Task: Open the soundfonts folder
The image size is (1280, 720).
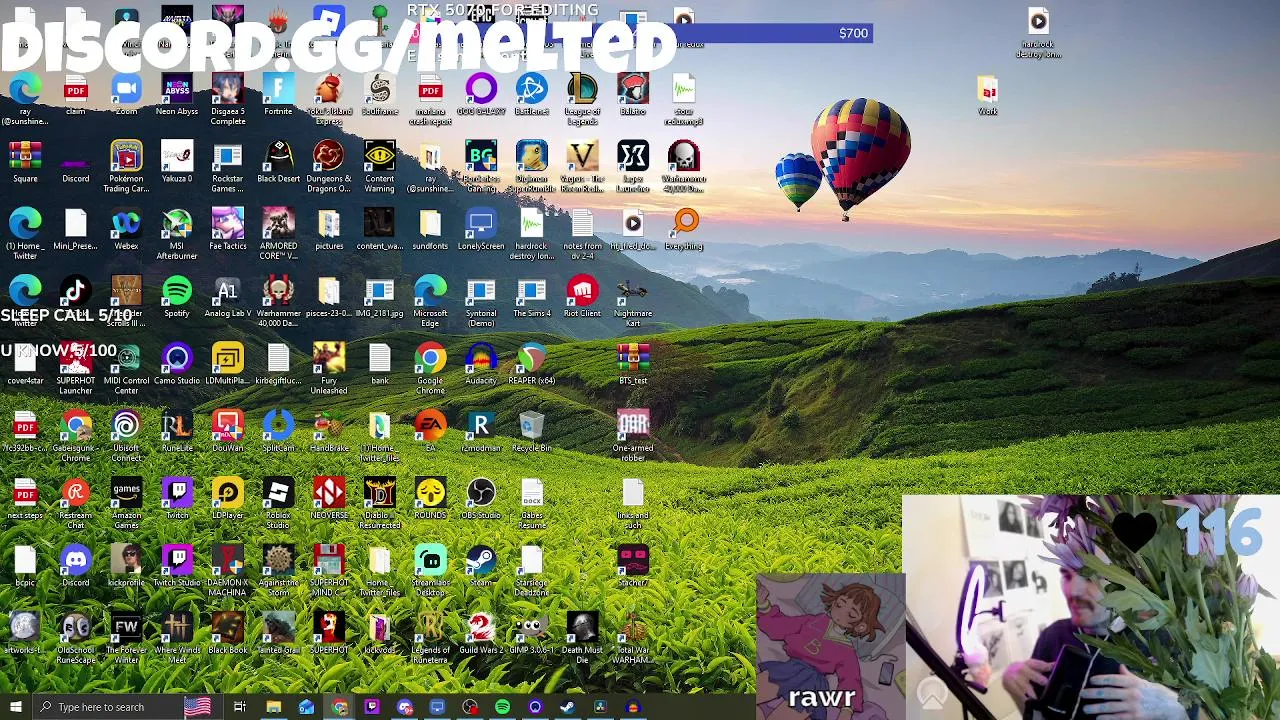Action: (430, 229)
